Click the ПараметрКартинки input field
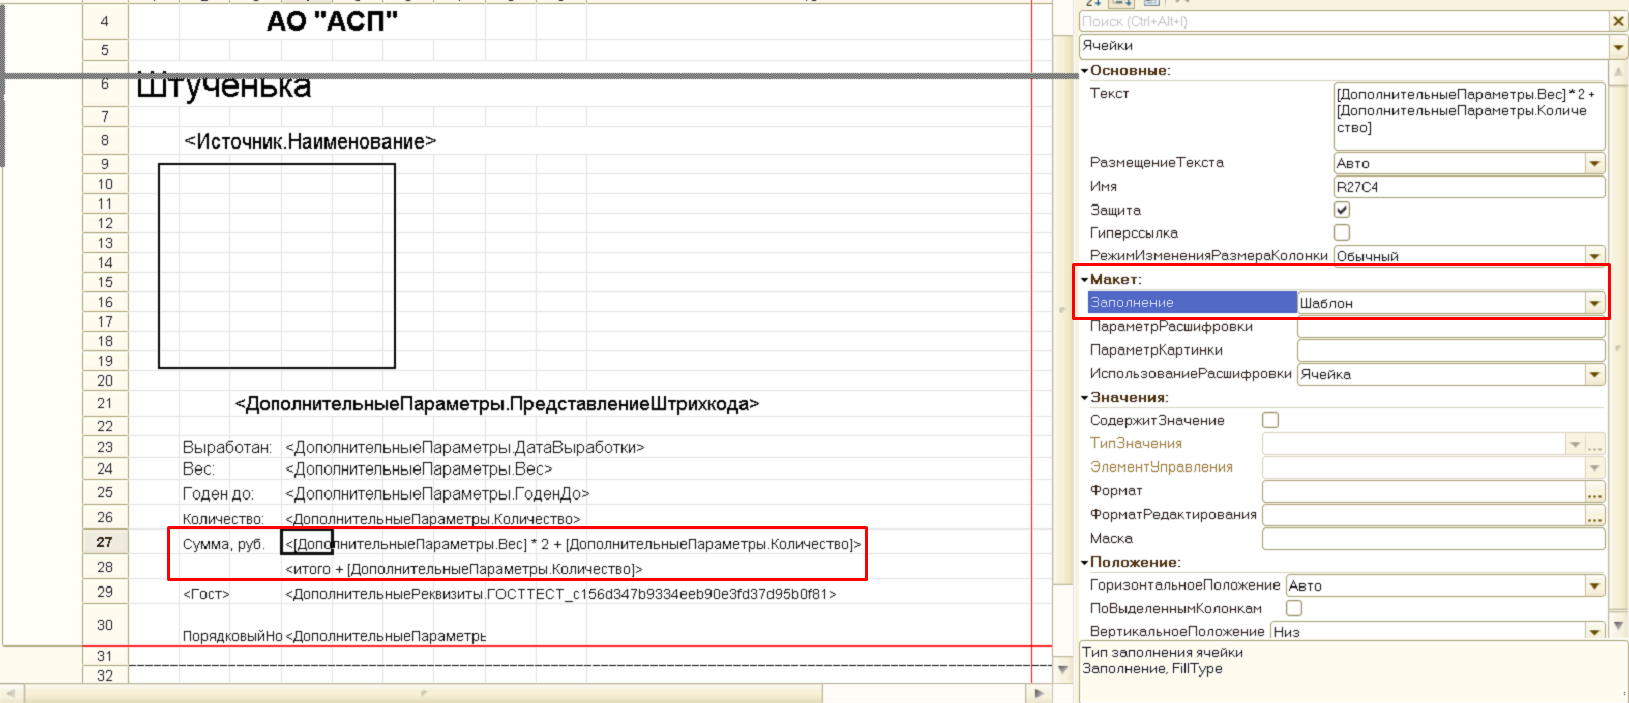This screenshot has width=1629, height=703. (x=1451, y=350)
